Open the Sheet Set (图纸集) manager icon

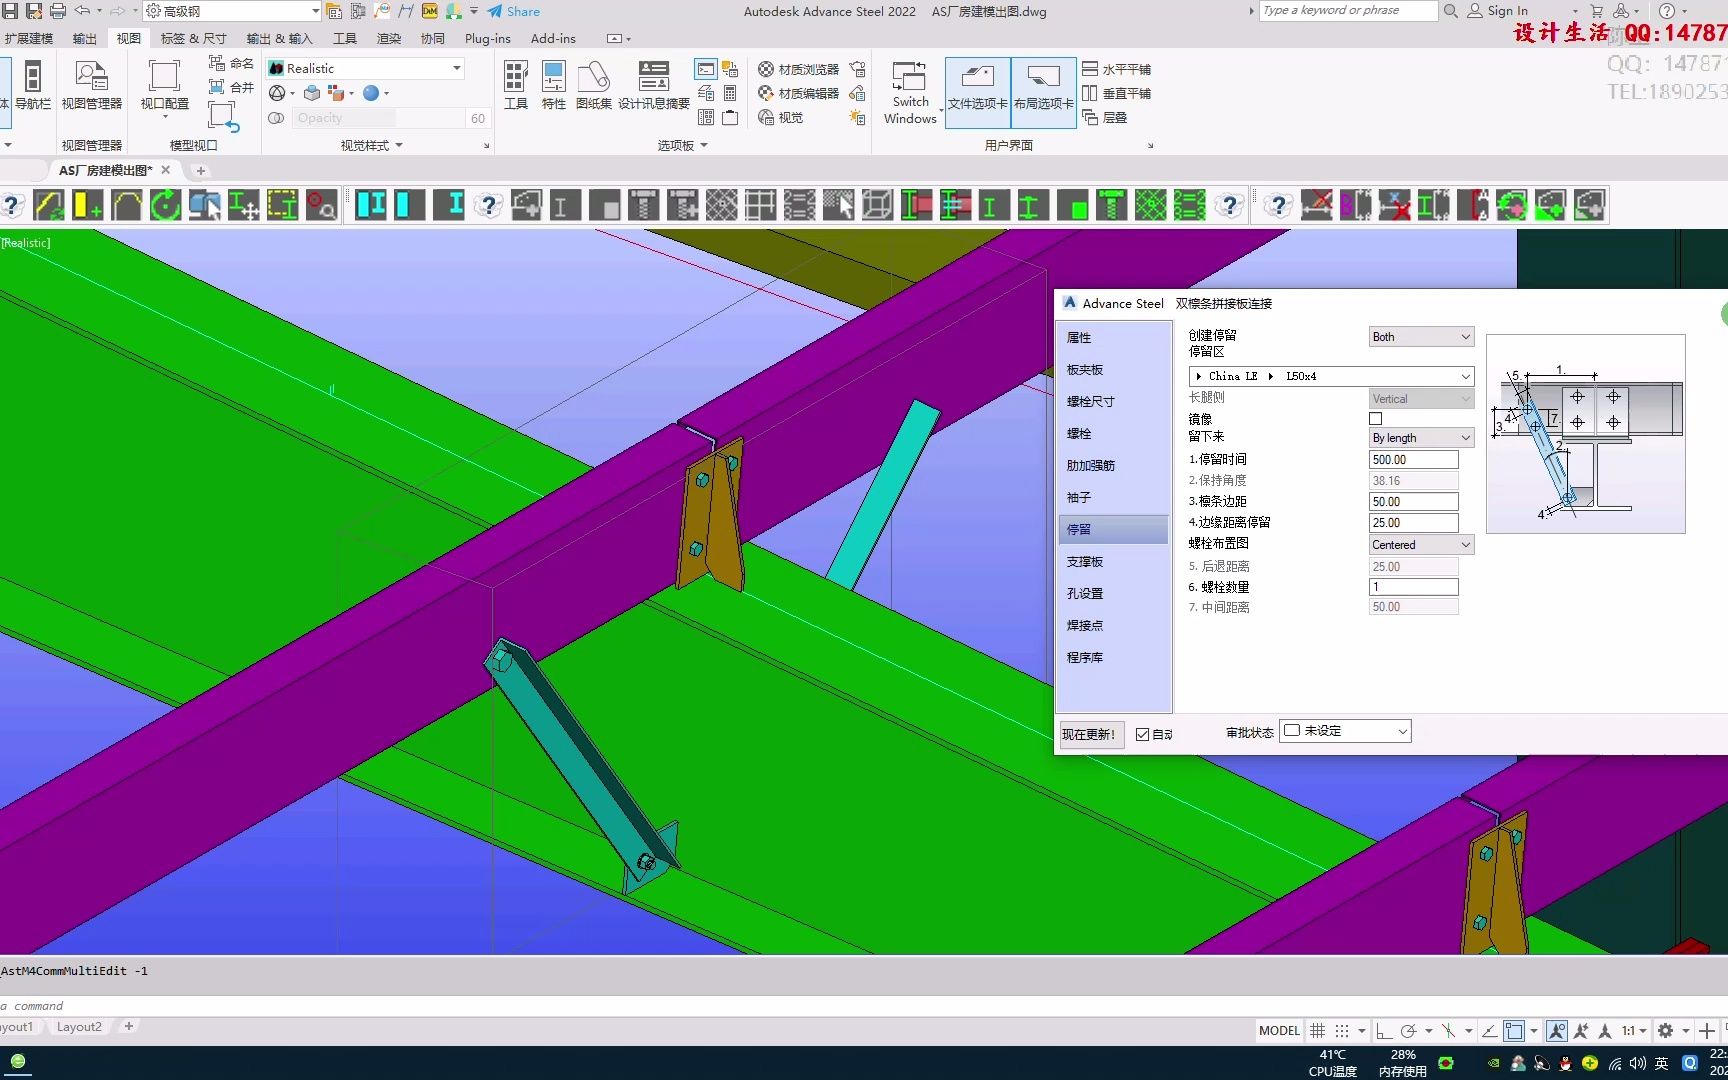click(593, 85)
